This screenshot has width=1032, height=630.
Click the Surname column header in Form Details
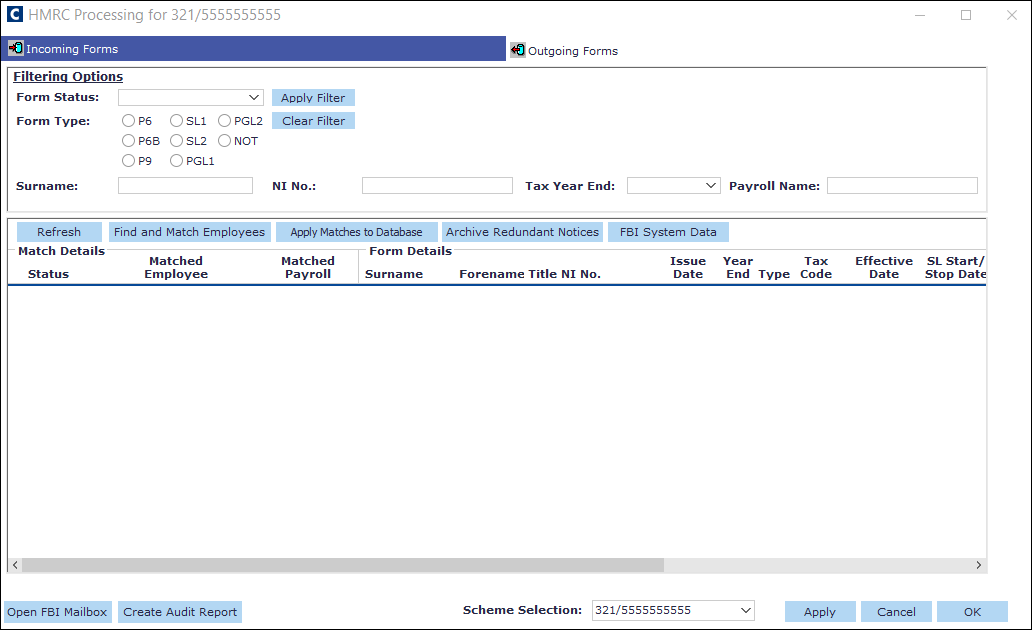click(394, 274)
